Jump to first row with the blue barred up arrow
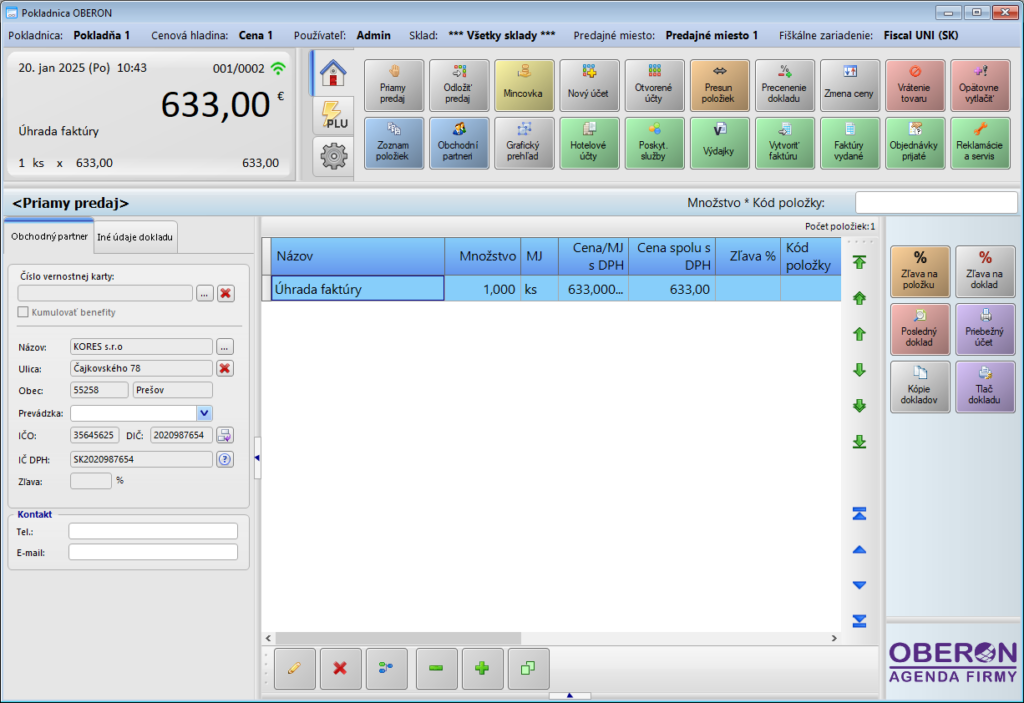The height and width of the screenshot is (703, 1024). click(x=859, y=514)
